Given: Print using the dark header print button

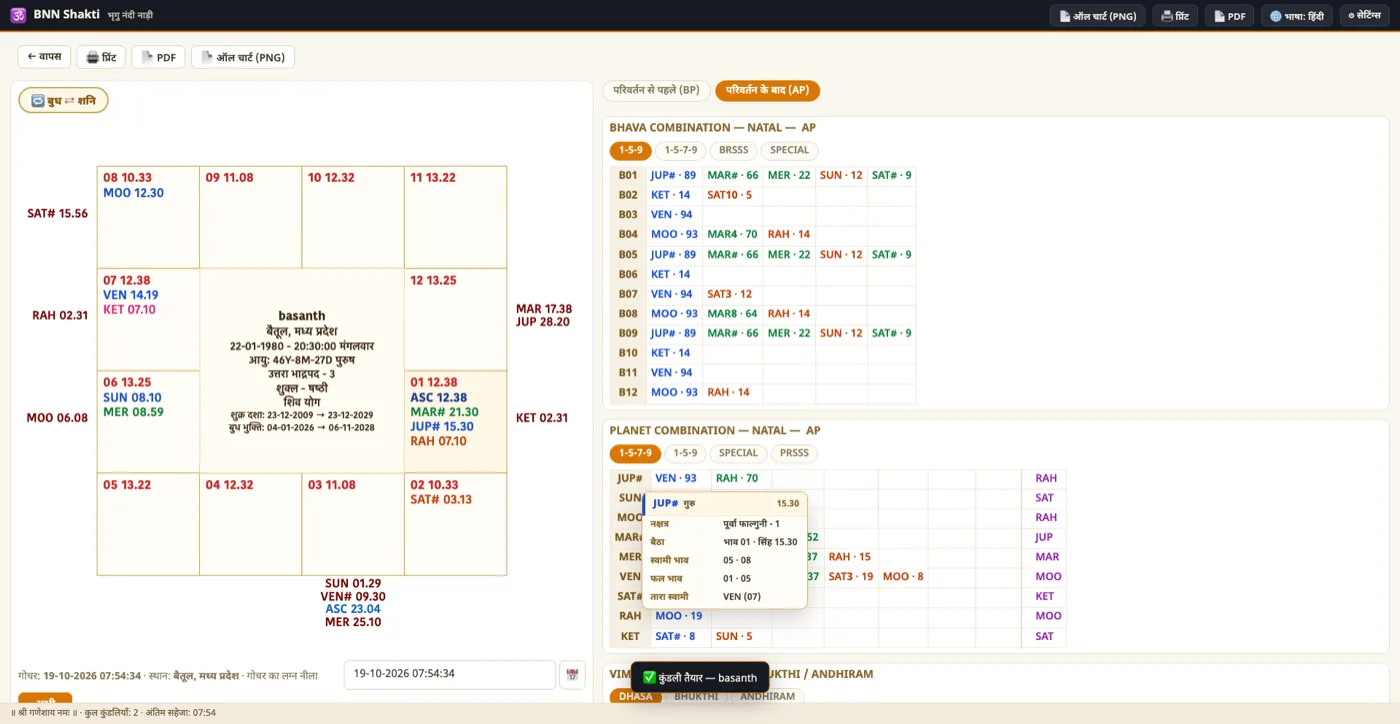Looking at the screenshot, I should coord(1175,16).
